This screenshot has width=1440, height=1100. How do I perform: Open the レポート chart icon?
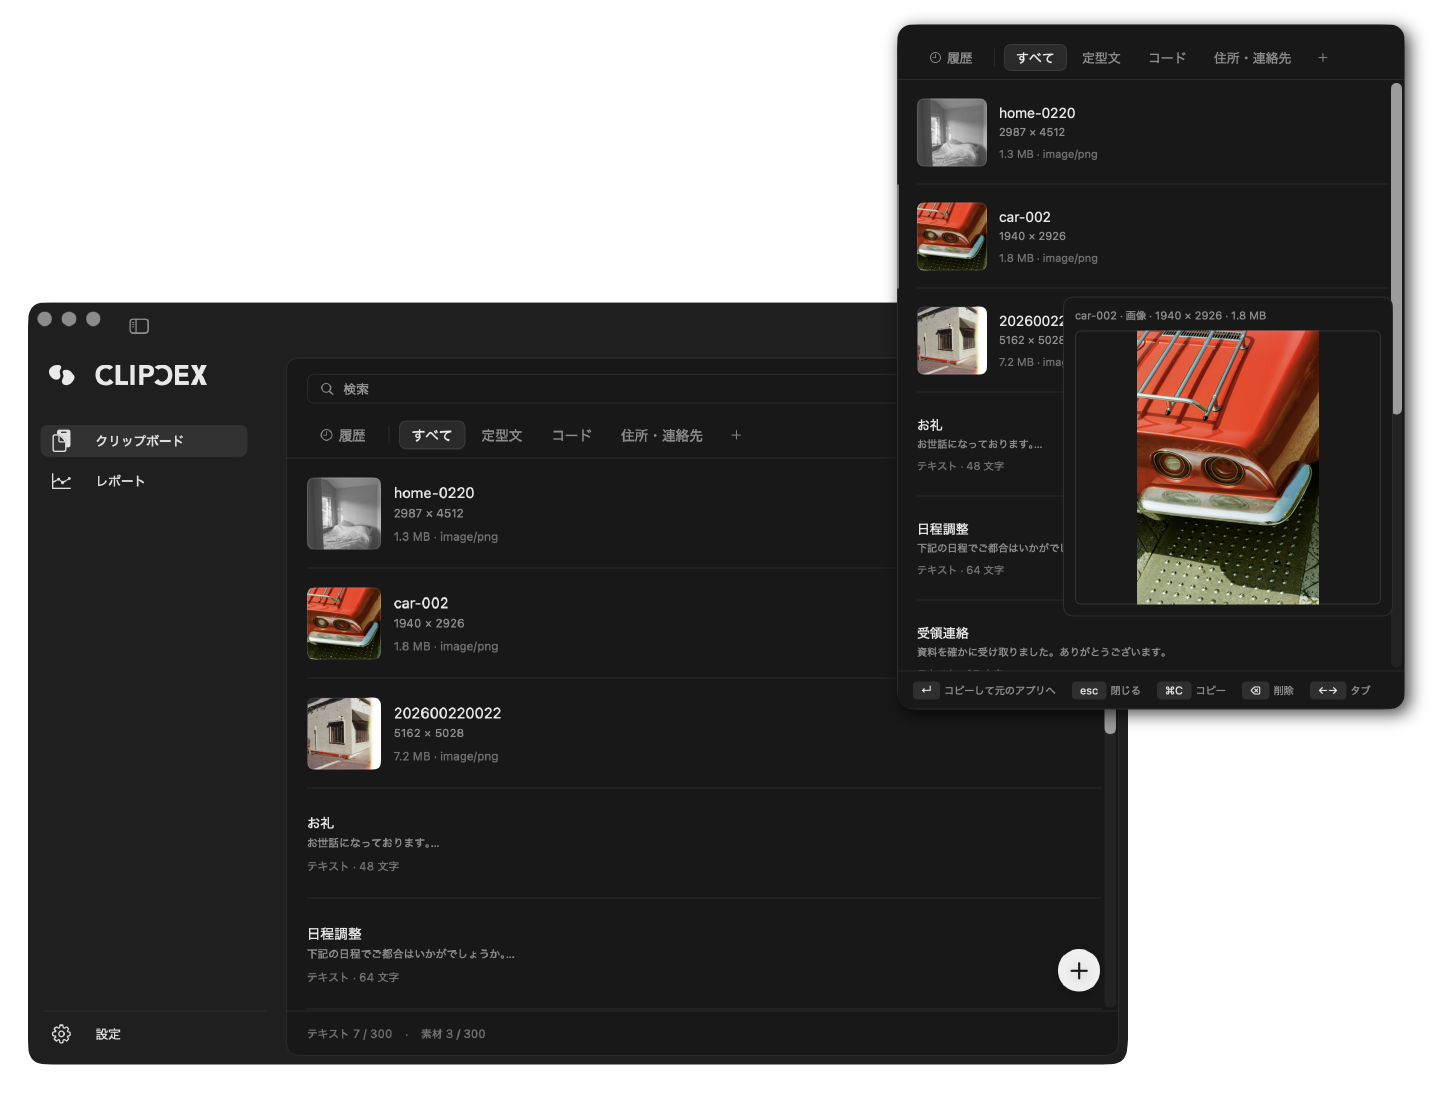point(61,481)
